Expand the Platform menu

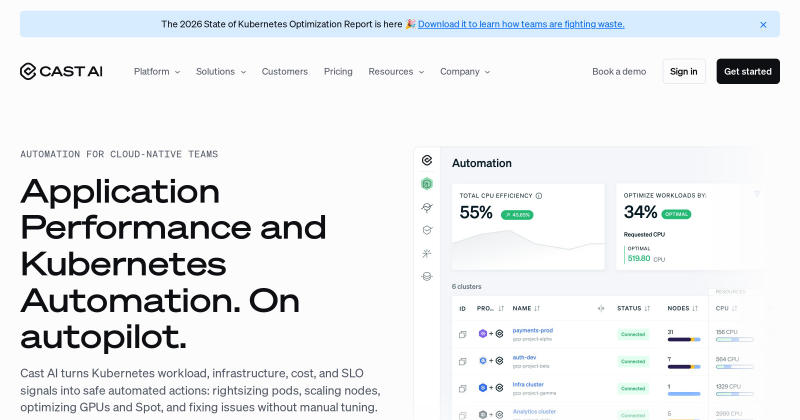pos(157,71)
